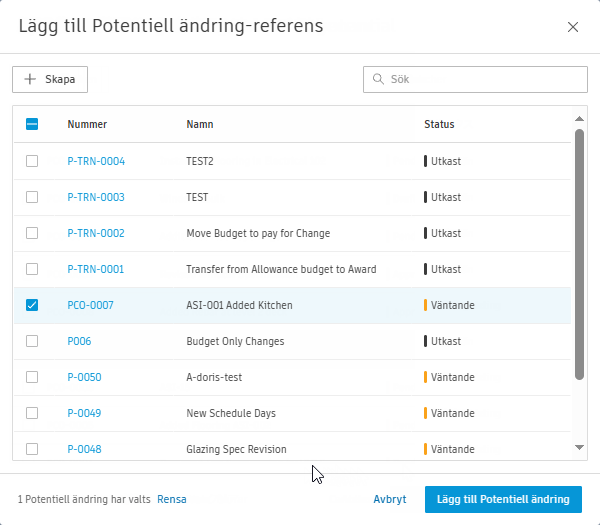This screenshot has width=600, height=525.
Task: Close the dialog with the X icon
Action: (x=573, y=27)
